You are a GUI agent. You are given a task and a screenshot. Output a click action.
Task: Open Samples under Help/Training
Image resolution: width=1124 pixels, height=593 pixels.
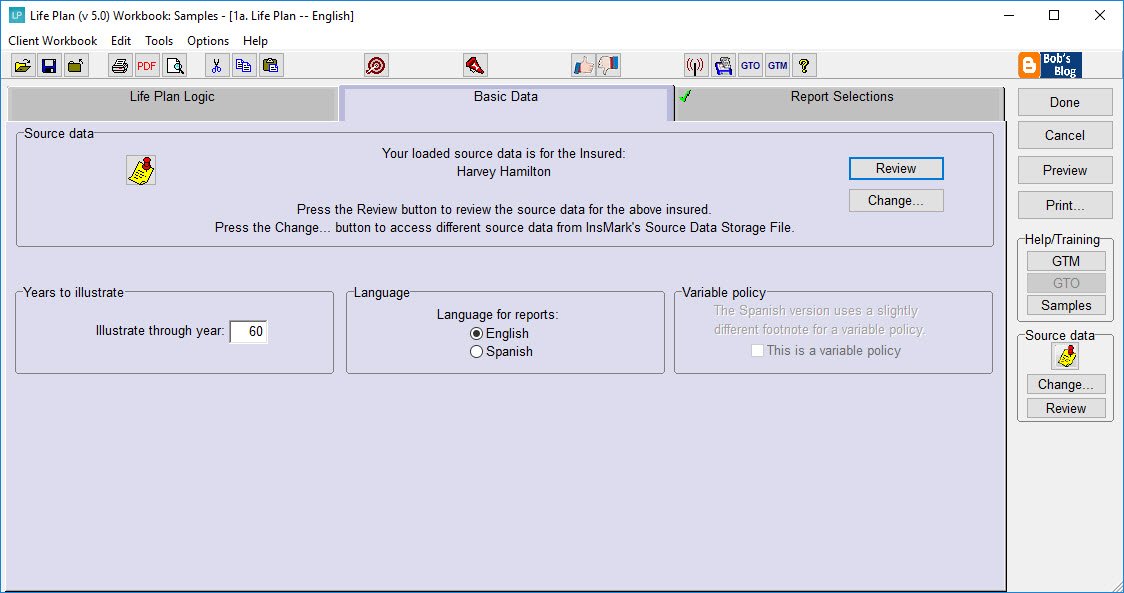click(1065, 305)
